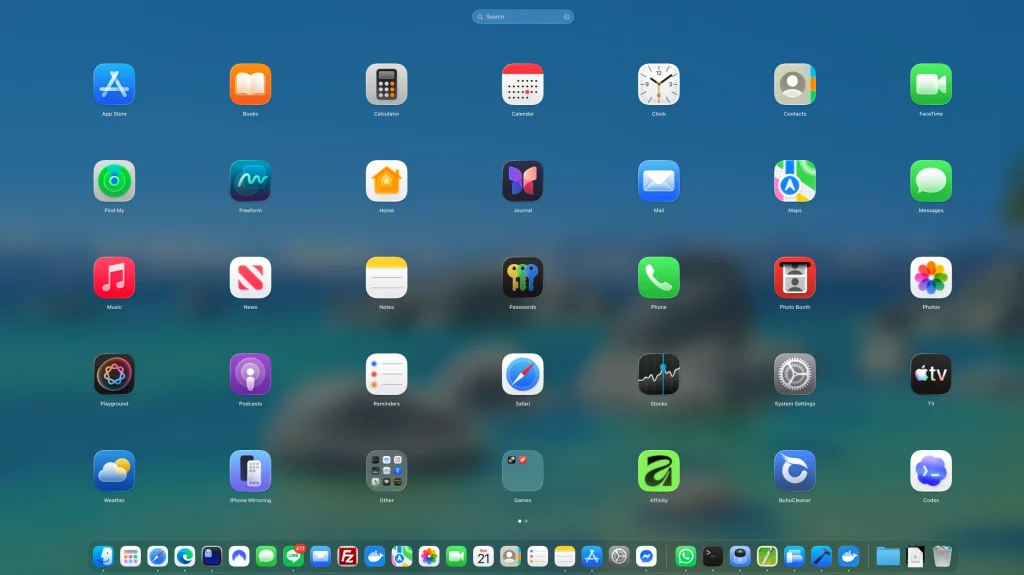
Task: Focus the Search field at top
Action: point(522,17)
